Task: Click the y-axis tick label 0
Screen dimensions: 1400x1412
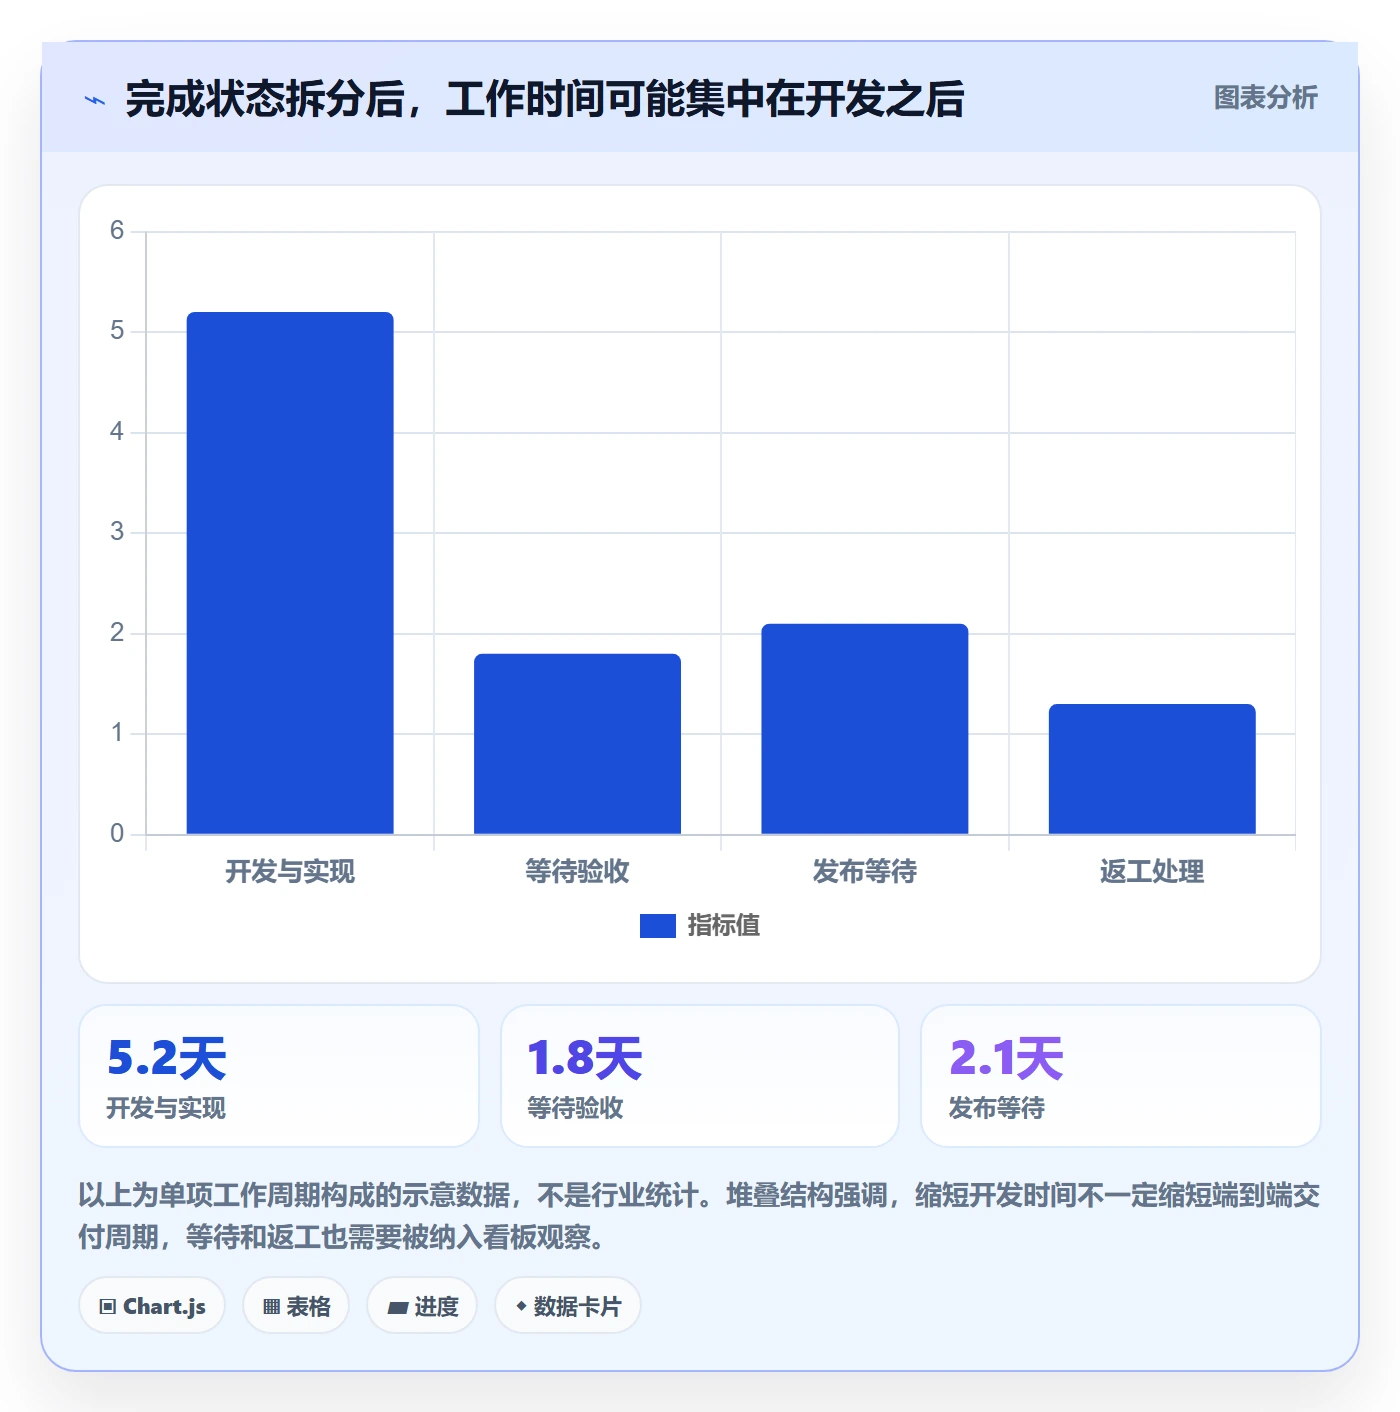Action: tap(117, 834)
